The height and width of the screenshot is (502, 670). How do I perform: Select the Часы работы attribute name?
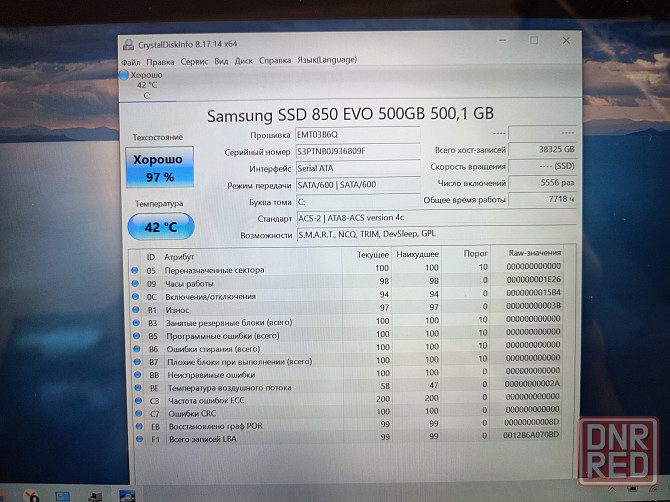click(189, 284)
